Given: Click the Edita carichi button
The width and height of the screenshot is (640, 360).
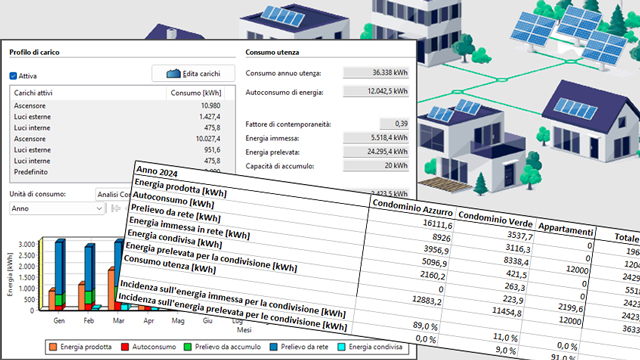Looking at the screenshot, I should pyautogui.click(x=193, y=73).
